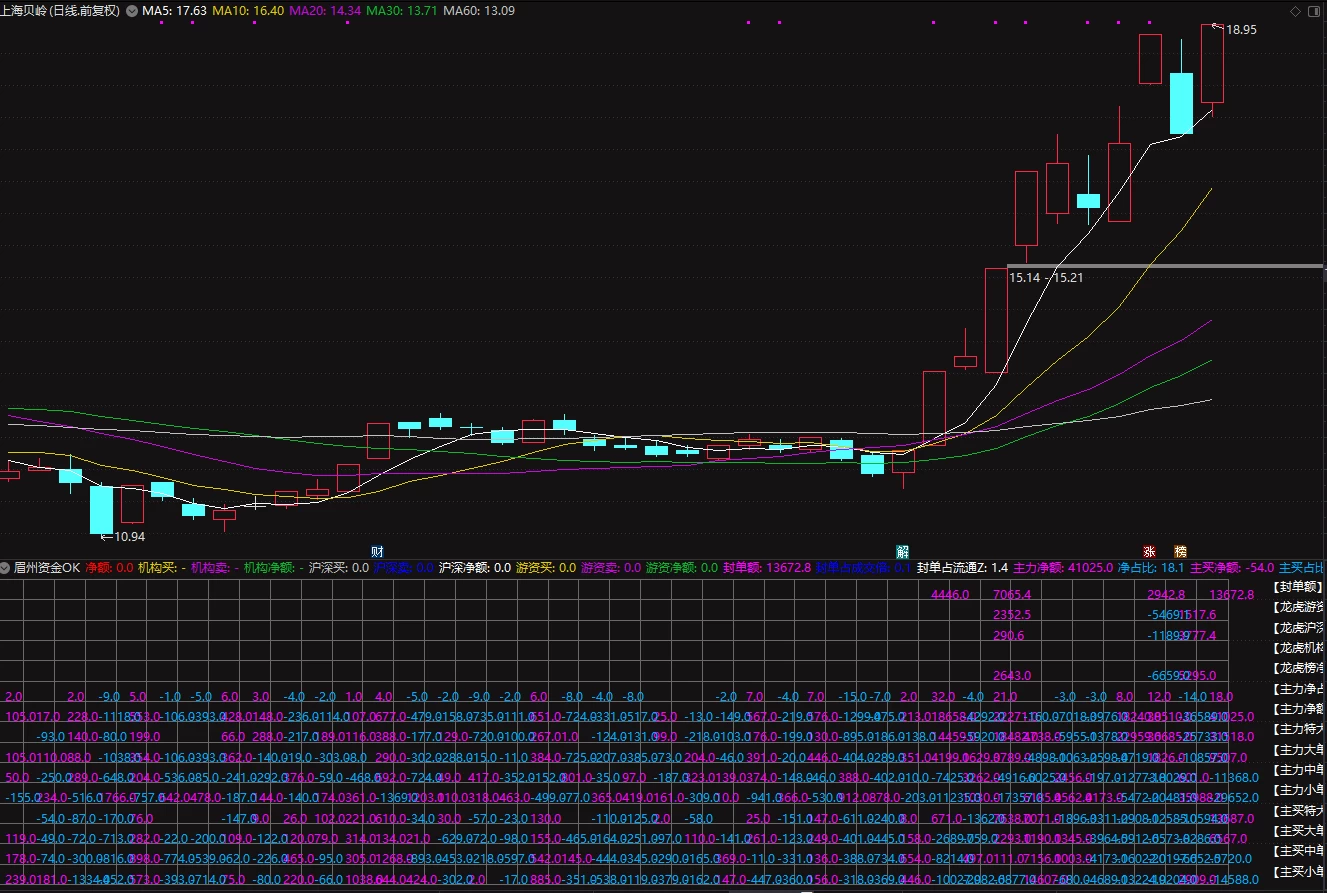Click the 【主力净额 row label

pyautogui.click(x=1297, y=709)
